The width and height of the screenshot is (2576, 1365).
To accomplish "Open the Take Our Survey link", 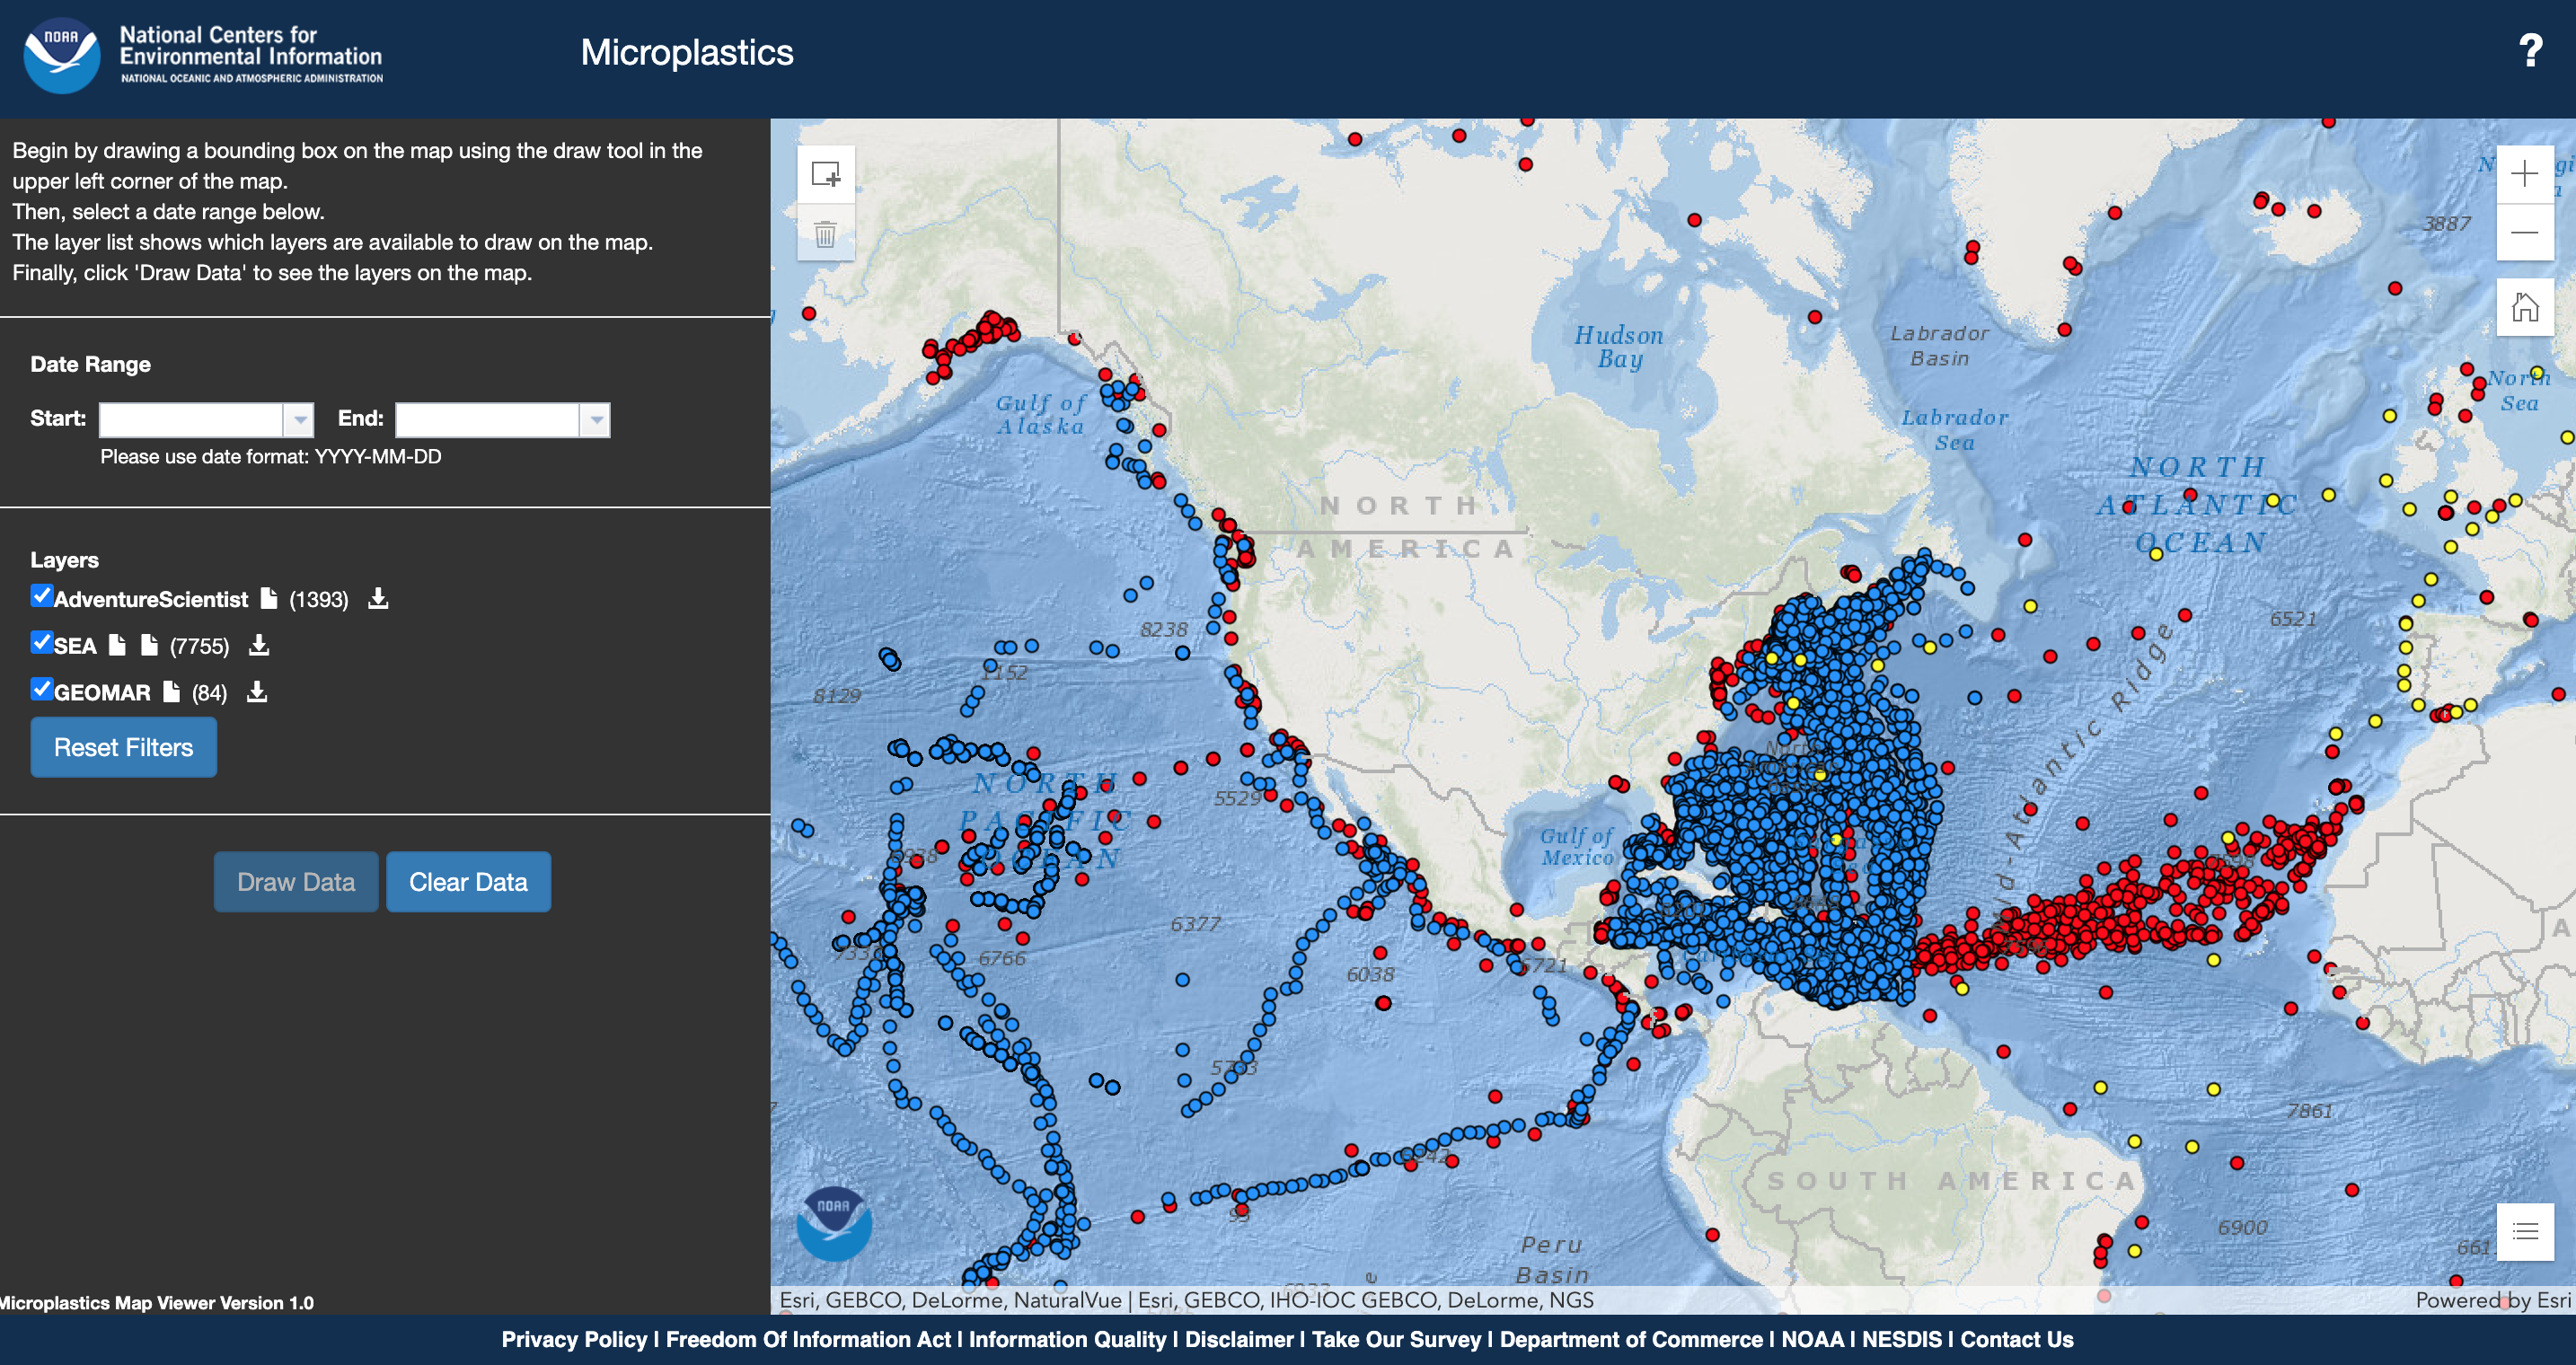I will point(1395,1339).
